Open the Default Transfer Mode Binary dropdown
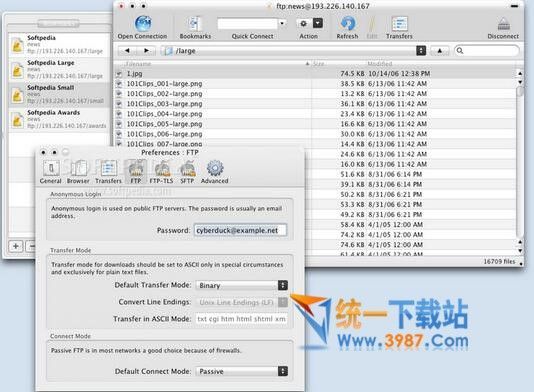The height and width of the screenshot is (392, 534). coord(242,285)
